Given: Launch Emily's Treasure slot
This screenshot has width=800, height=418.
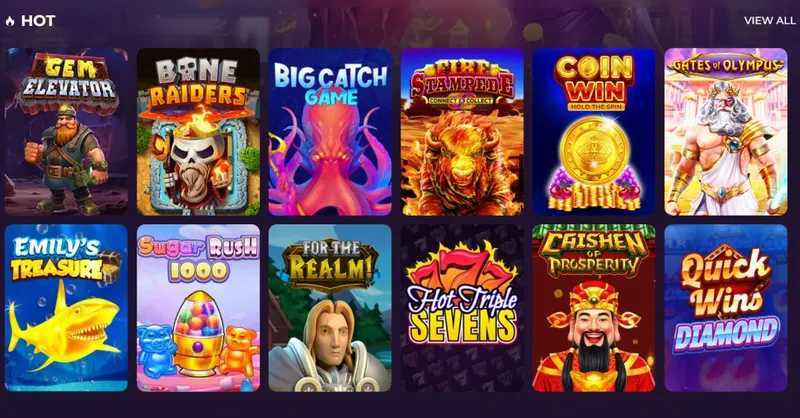Looking at the screenshot, I should [66, 308].
